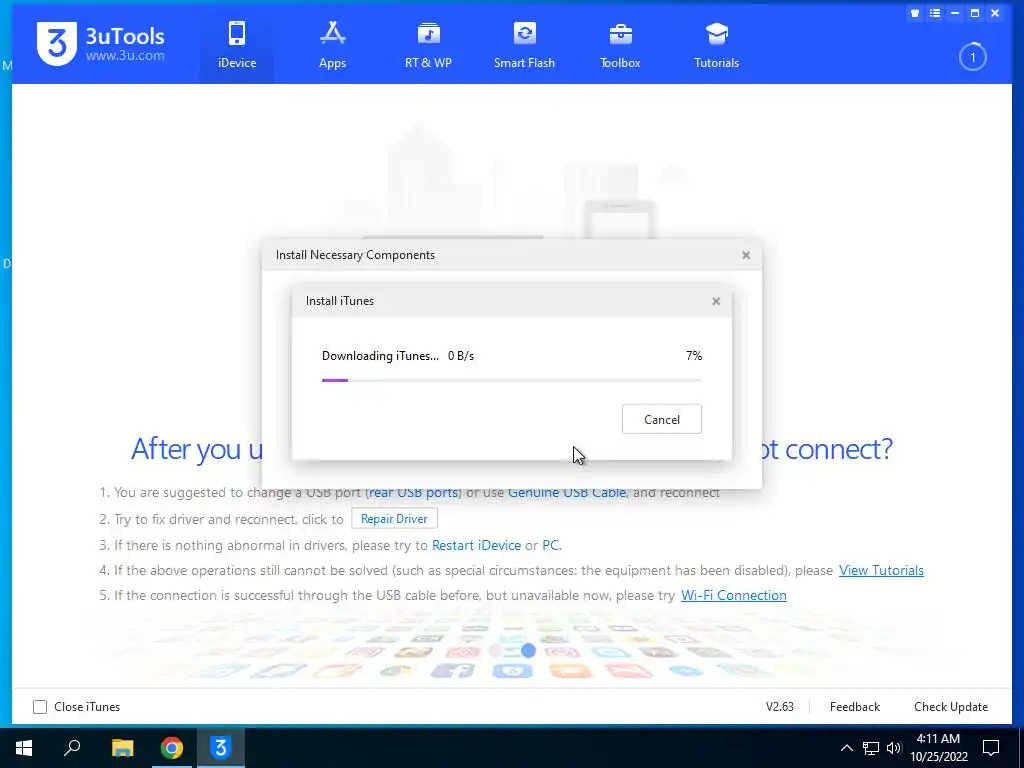The height and width of the screenshot is (768, 1024).
Task: Click the V2.63 version label
Action: click(x=779, y=707)
